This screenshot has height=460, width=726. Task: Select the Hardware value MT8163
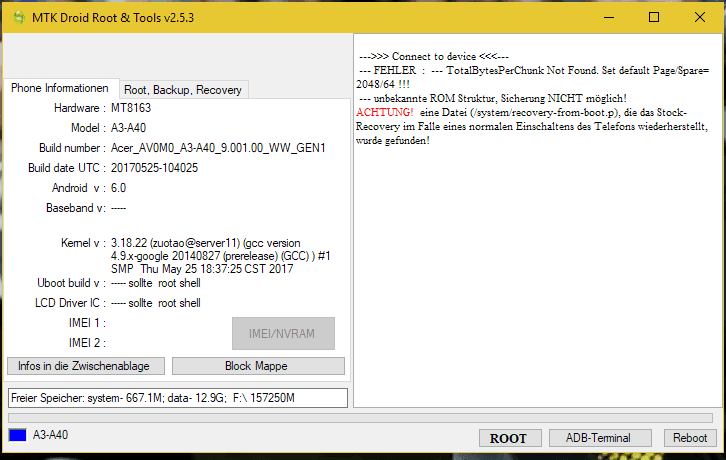(131, 108)
